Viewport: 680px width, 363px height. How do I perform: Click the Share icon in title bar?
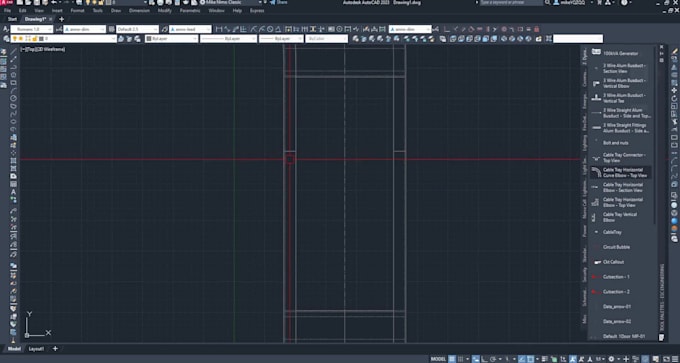point(278,3)
